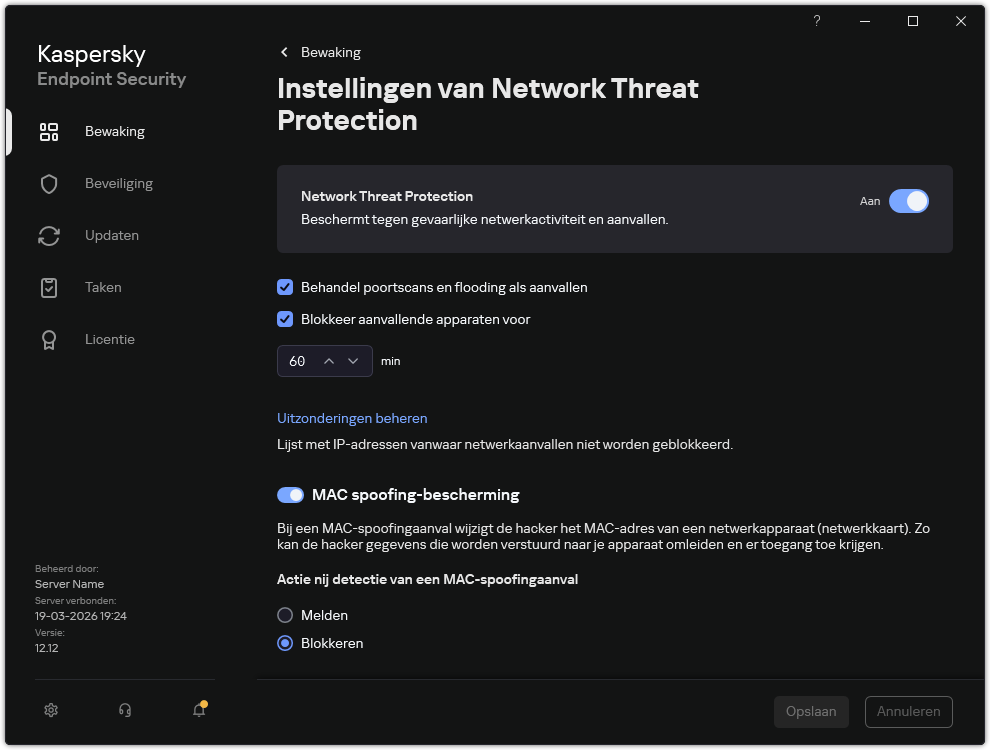Select the Beveiliging shield icon
The image size is (990, 750).
click(49, 183)
